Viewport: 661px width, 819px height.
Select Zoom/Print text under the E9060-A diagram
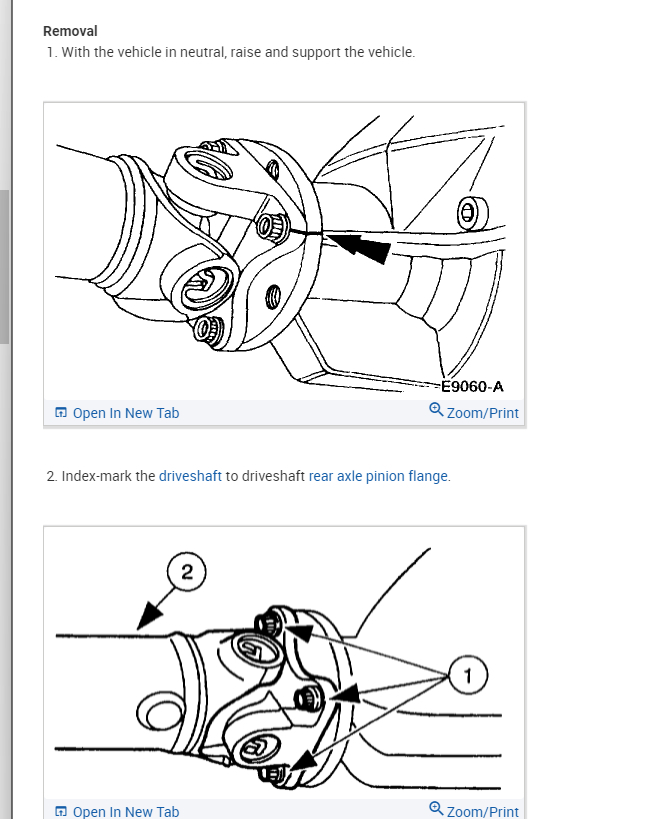483,413
